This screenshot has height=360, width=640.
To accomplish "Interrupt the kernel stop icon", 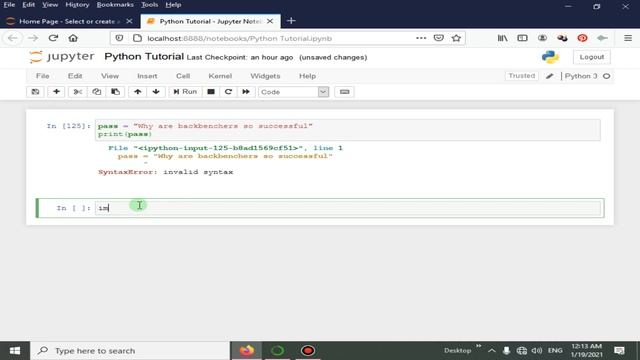I will point(211,92).
